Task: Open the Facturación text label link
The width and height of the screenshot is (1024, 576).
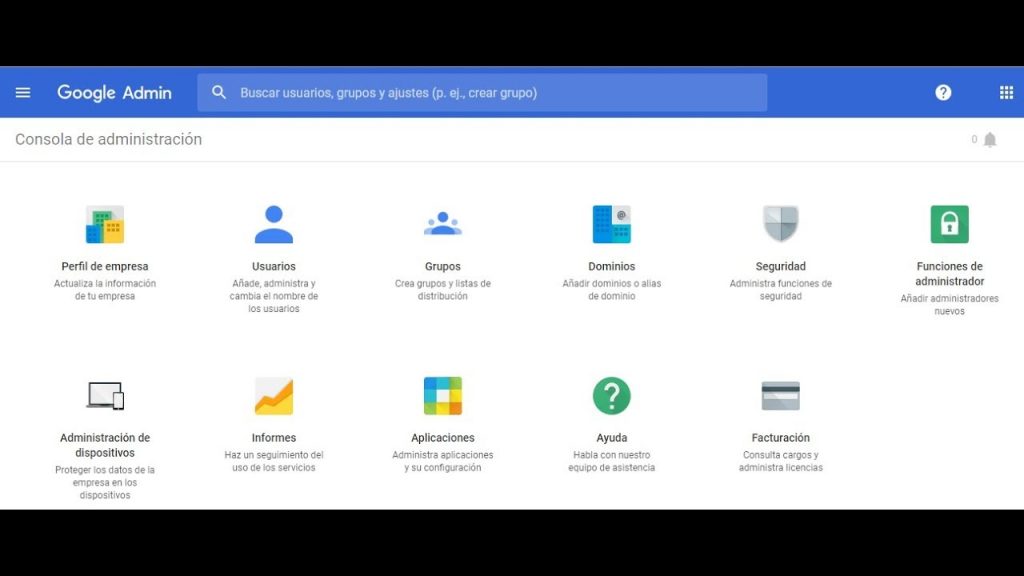Action: click(x=780, y=438)
